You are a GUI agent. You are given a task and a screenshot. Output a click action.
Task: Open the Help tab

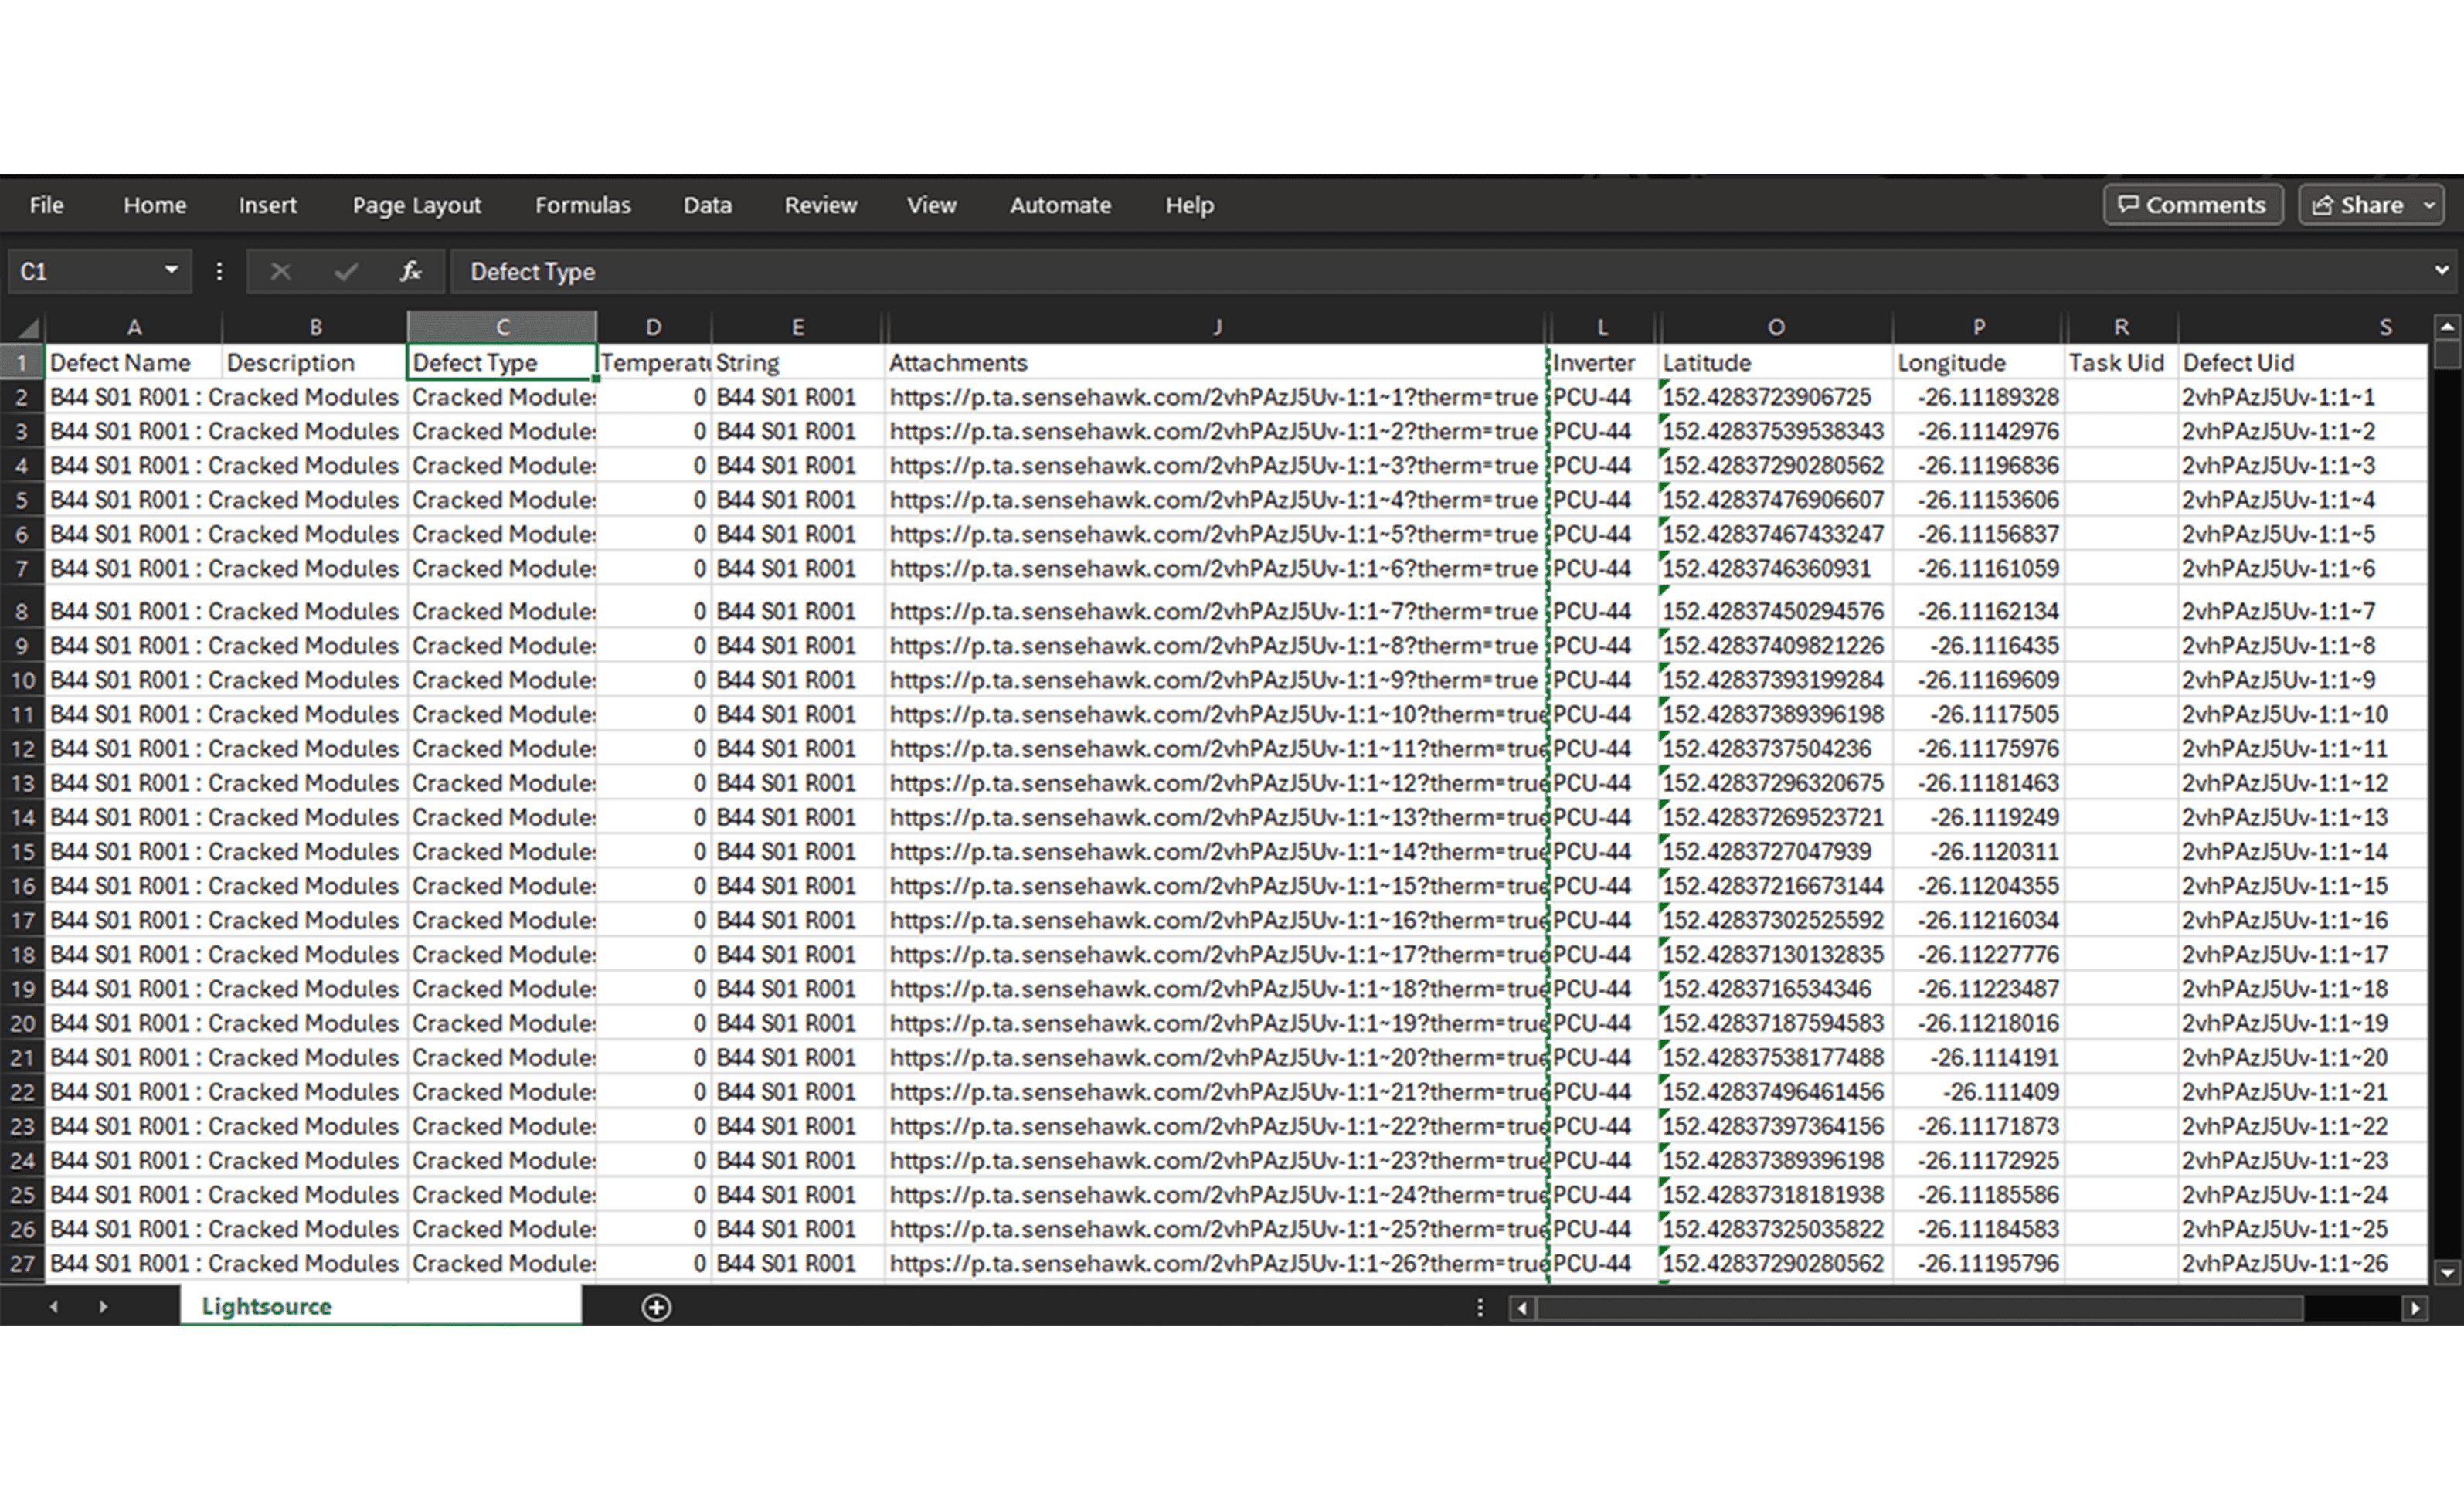pyautogui.click(x=1189, y=205)
